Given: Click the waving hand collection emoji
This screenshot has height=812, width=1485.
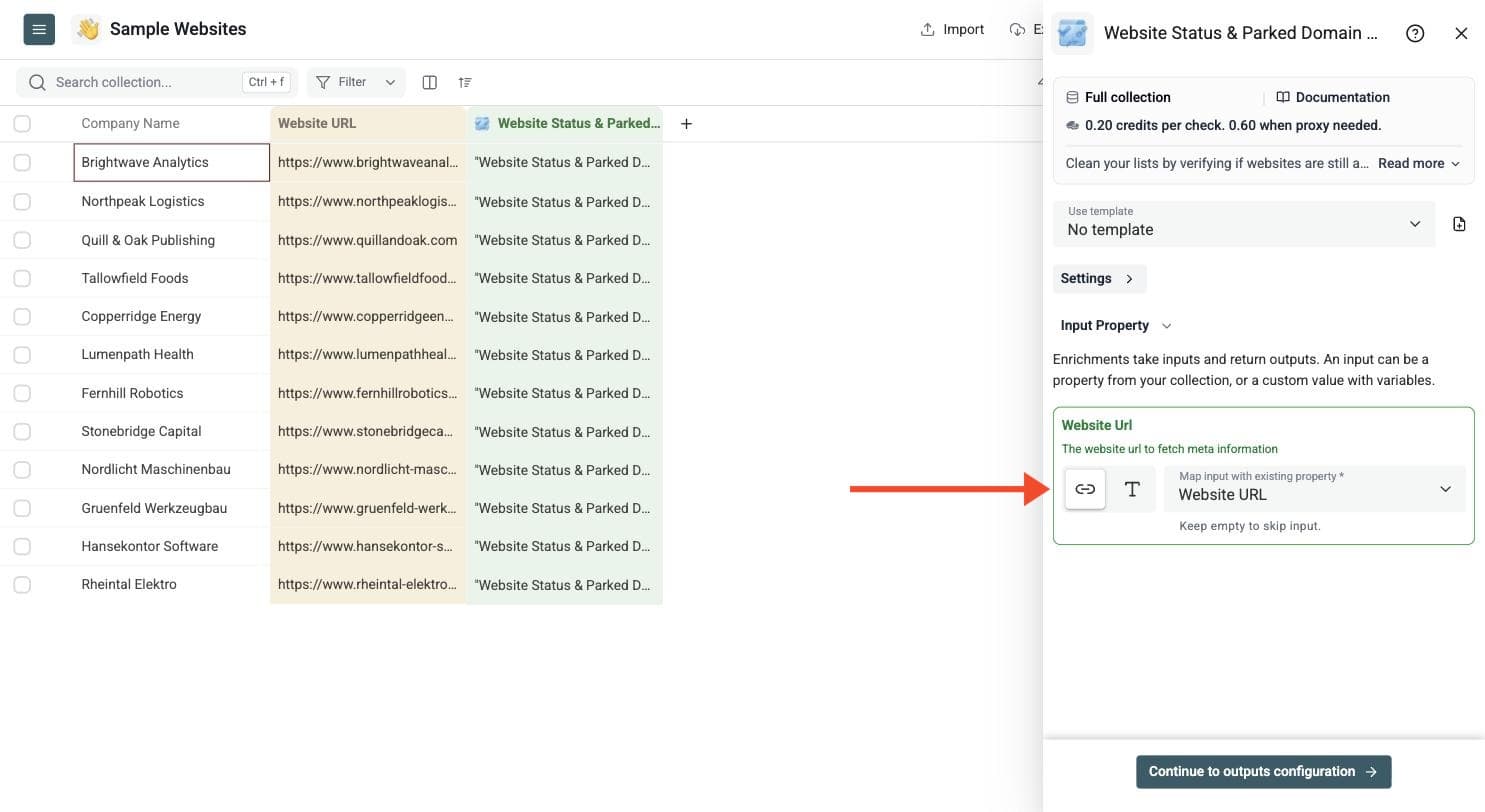Looking at the screenshot, I should click(x=88, y=29).
